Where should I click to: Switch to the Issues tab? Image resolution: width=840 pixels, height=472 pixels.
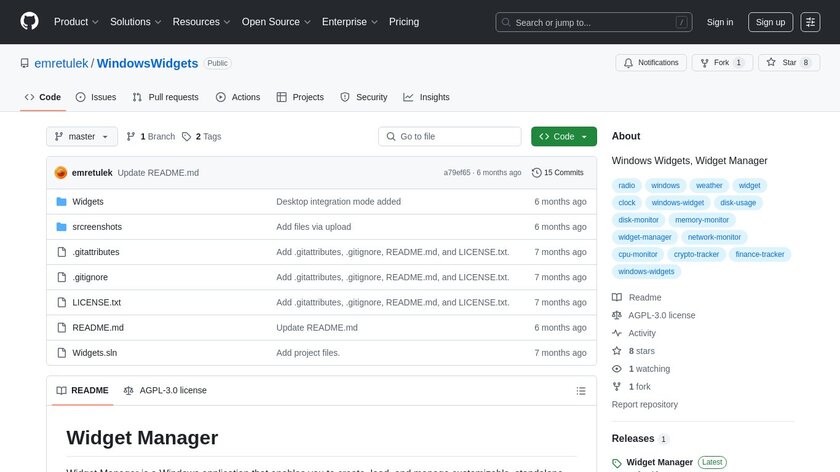[x=96, y=97]
